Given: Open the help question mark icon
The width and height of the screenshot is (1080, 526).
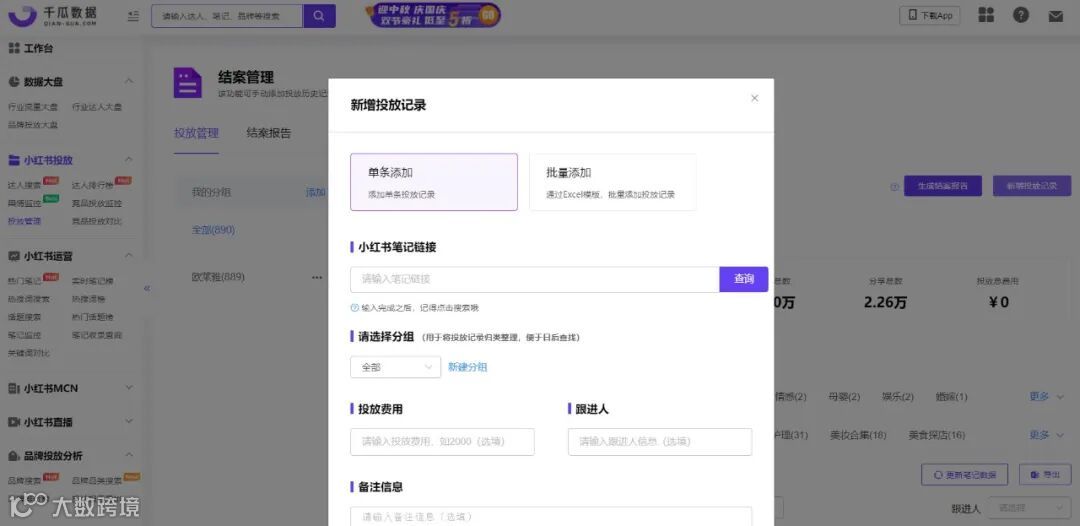Looking at the screenshot, I should pyautogui.click(x=1021, y=15).
